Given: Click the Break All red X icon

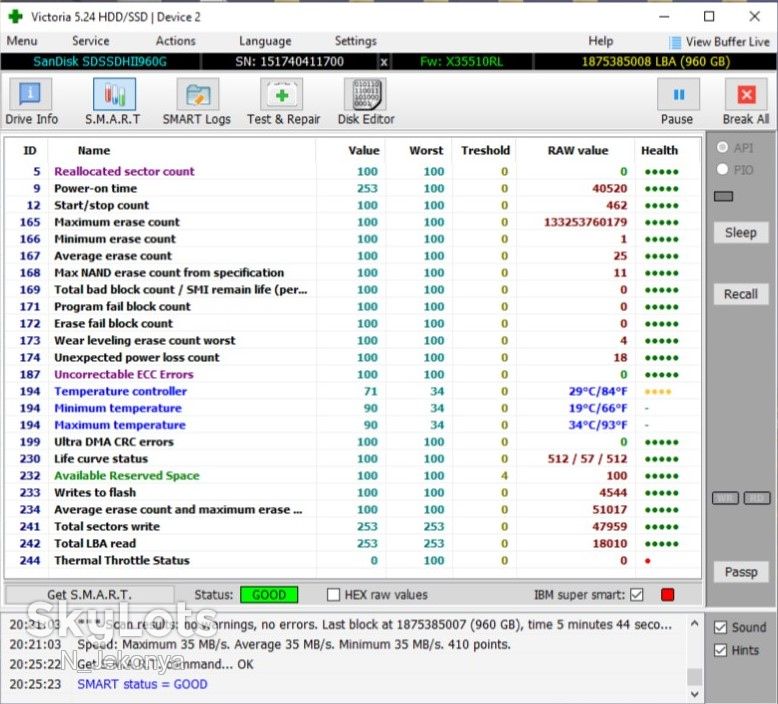Looking at the screenshot, I should point(746,94).
